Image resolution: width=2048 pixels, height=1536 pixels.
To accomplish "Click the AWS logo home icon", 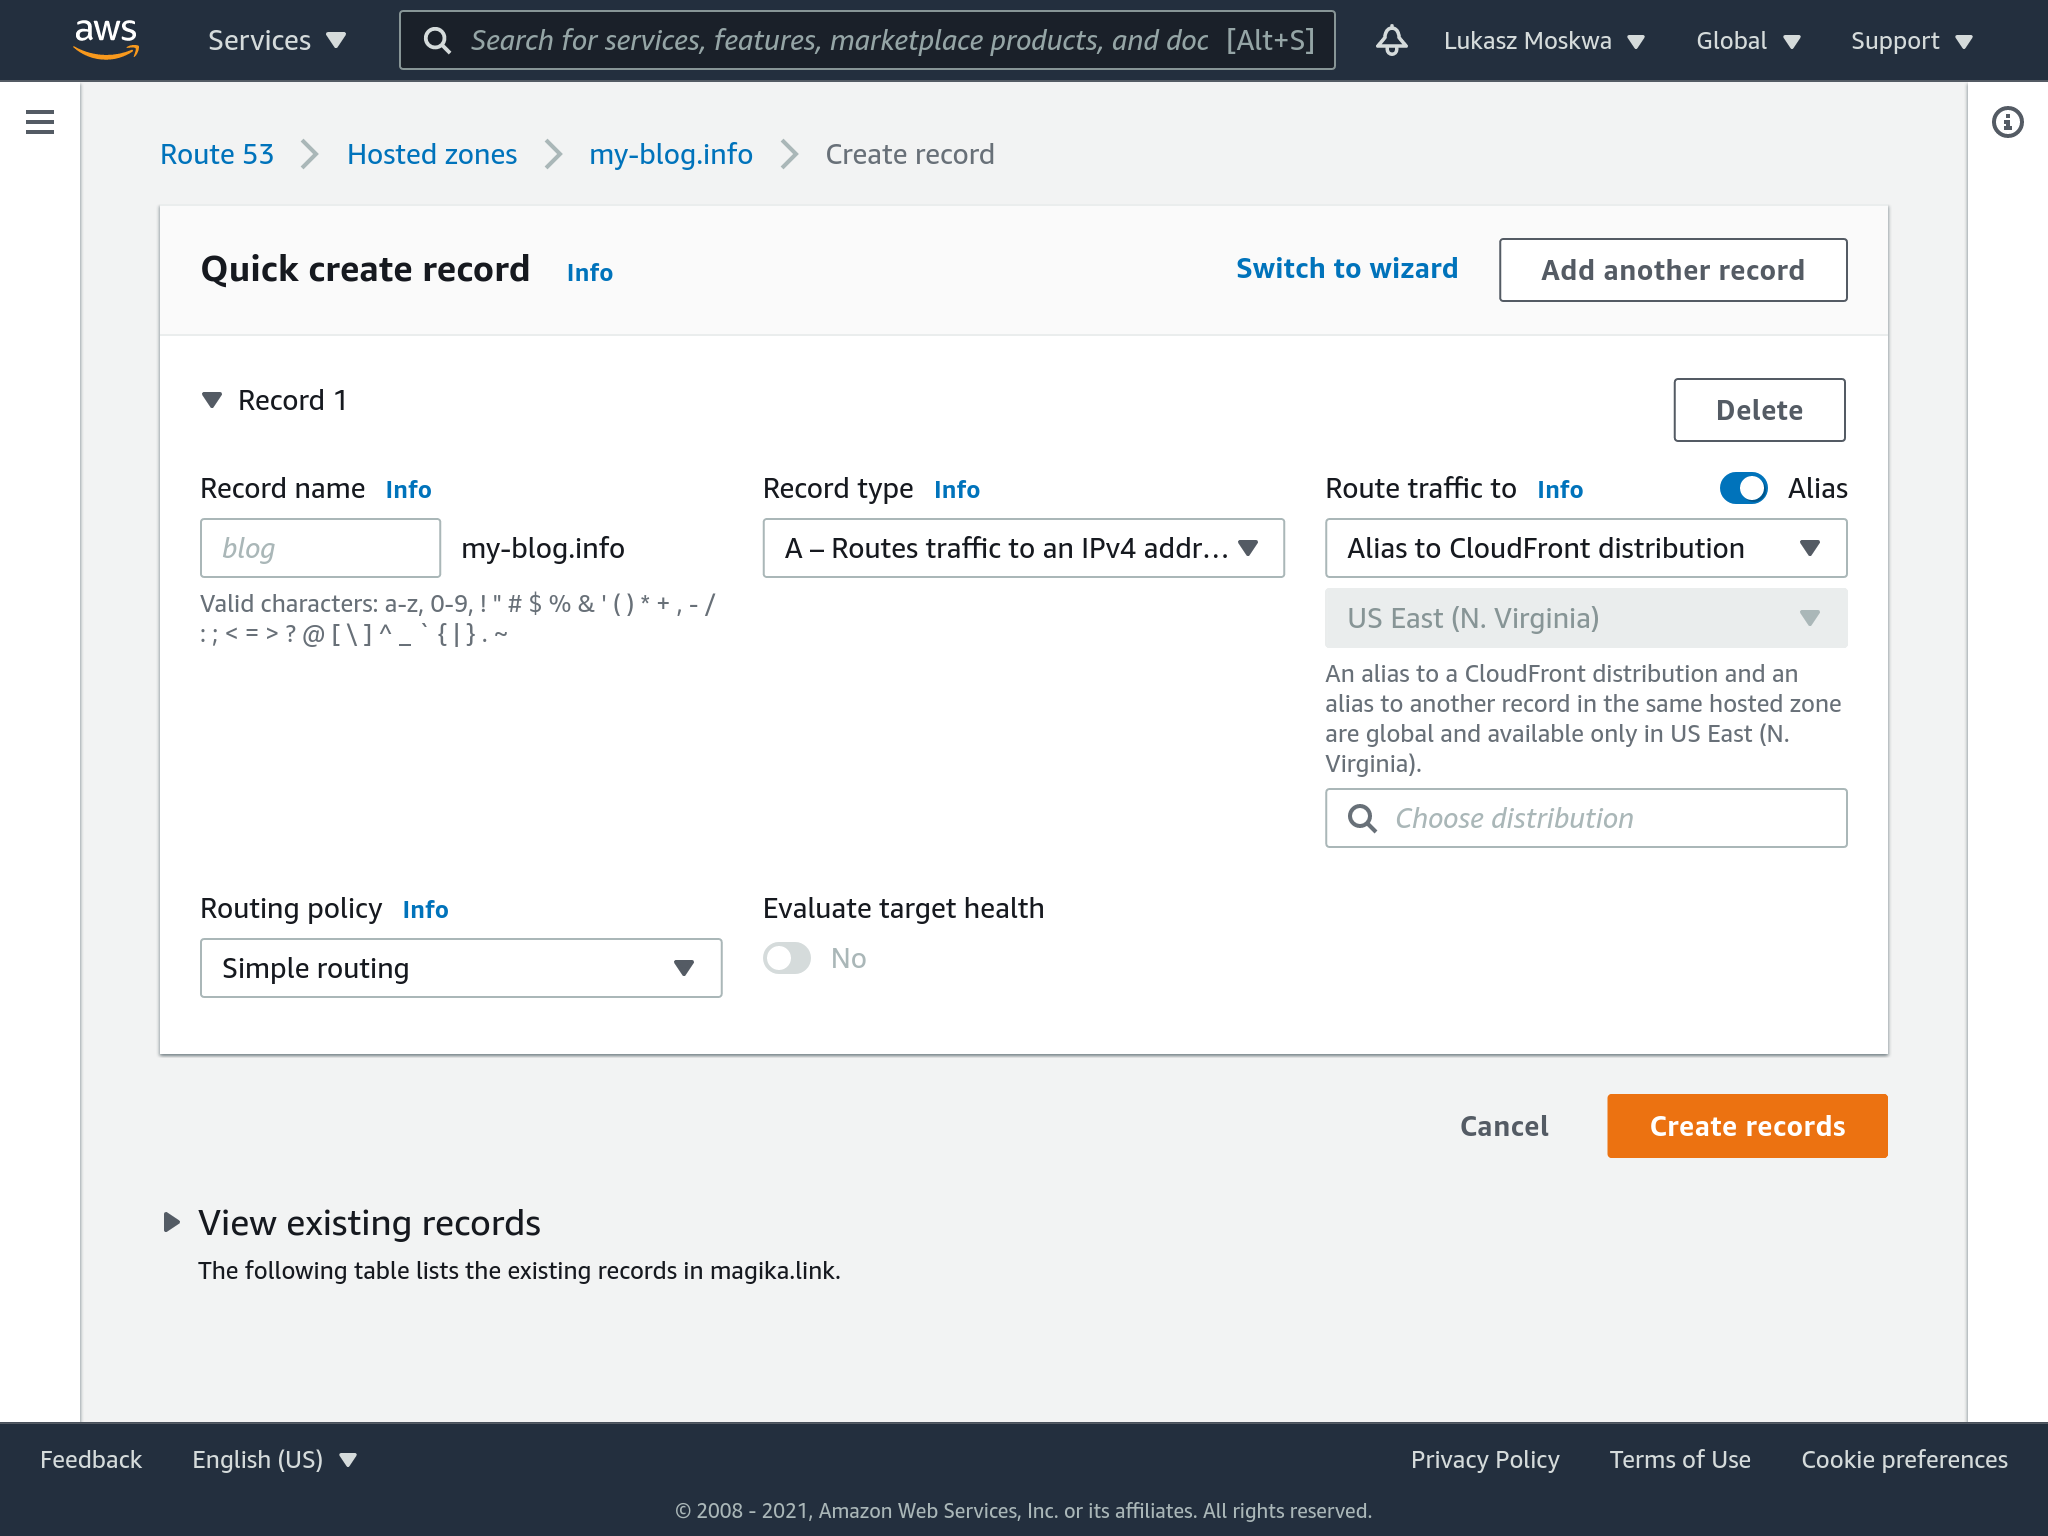I will 106,38.
